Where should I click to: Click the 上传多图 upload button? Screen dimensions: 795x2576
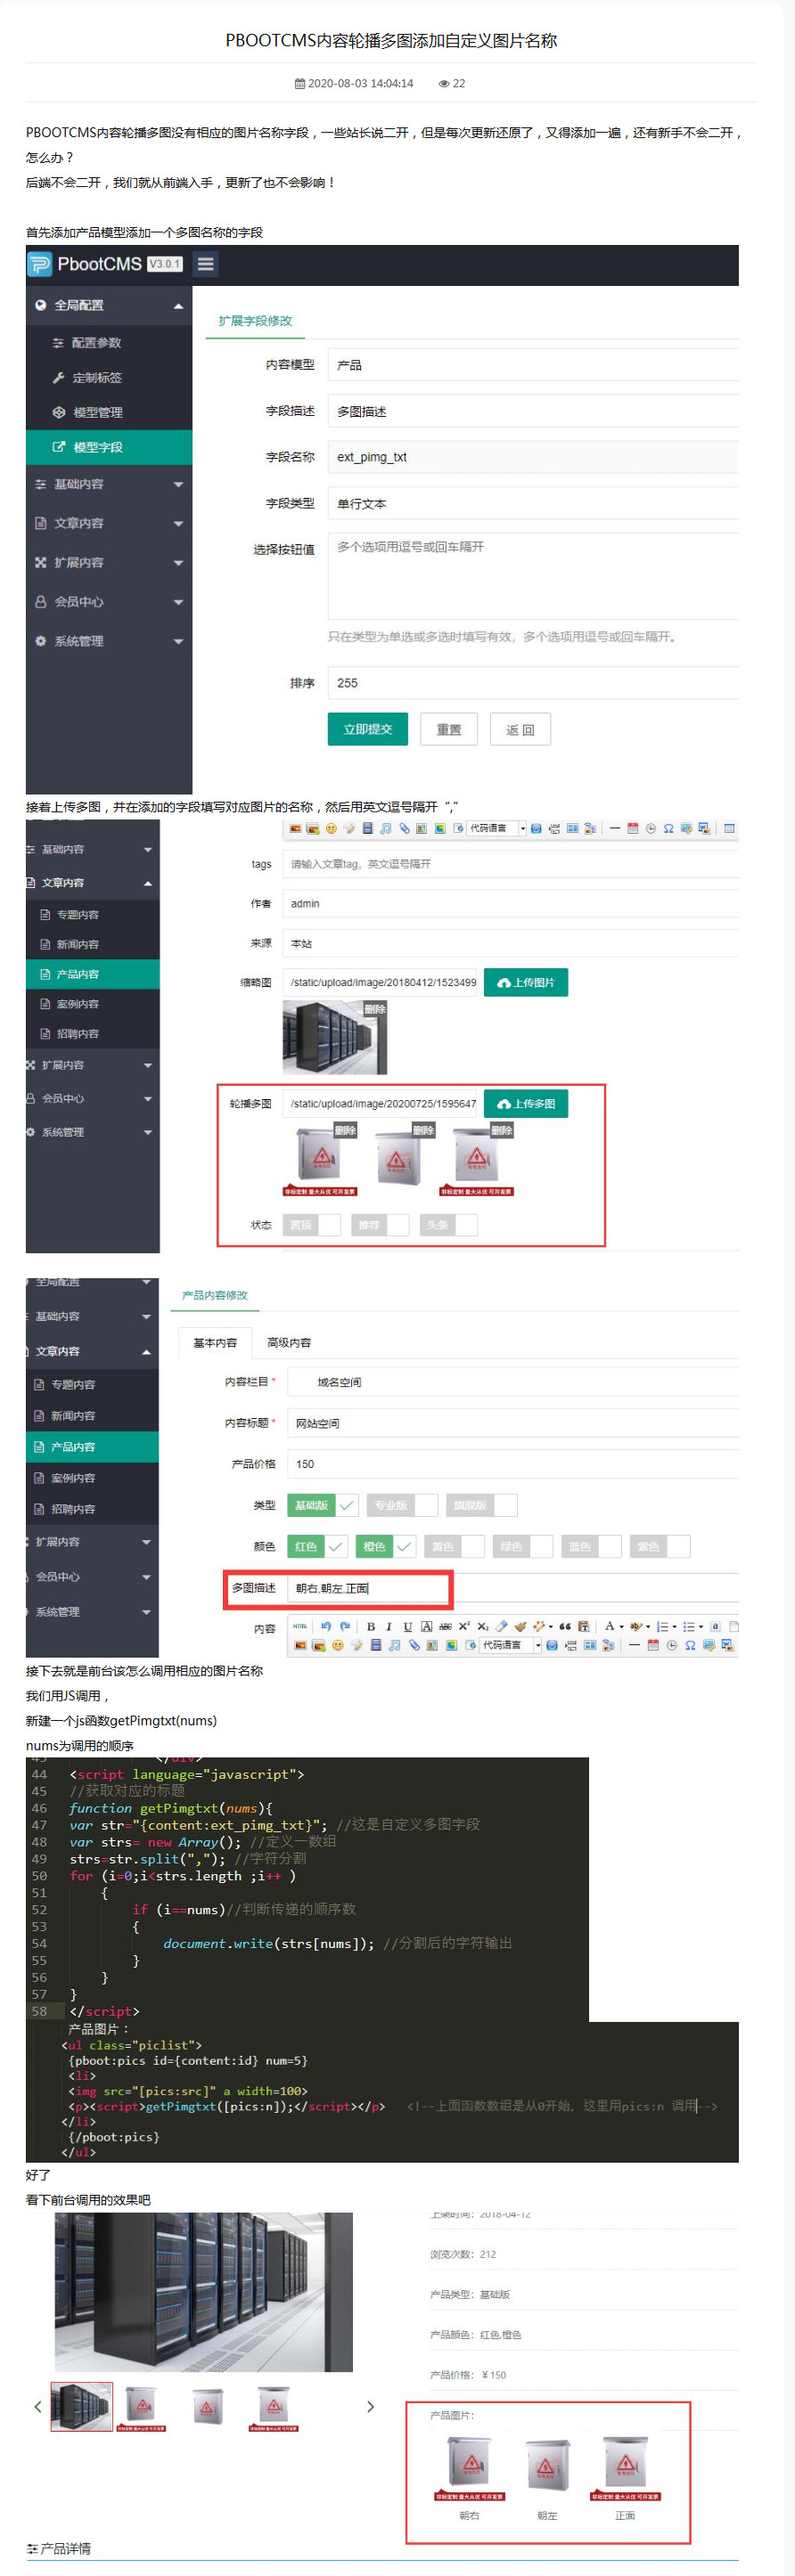[x=526, y=1103]
